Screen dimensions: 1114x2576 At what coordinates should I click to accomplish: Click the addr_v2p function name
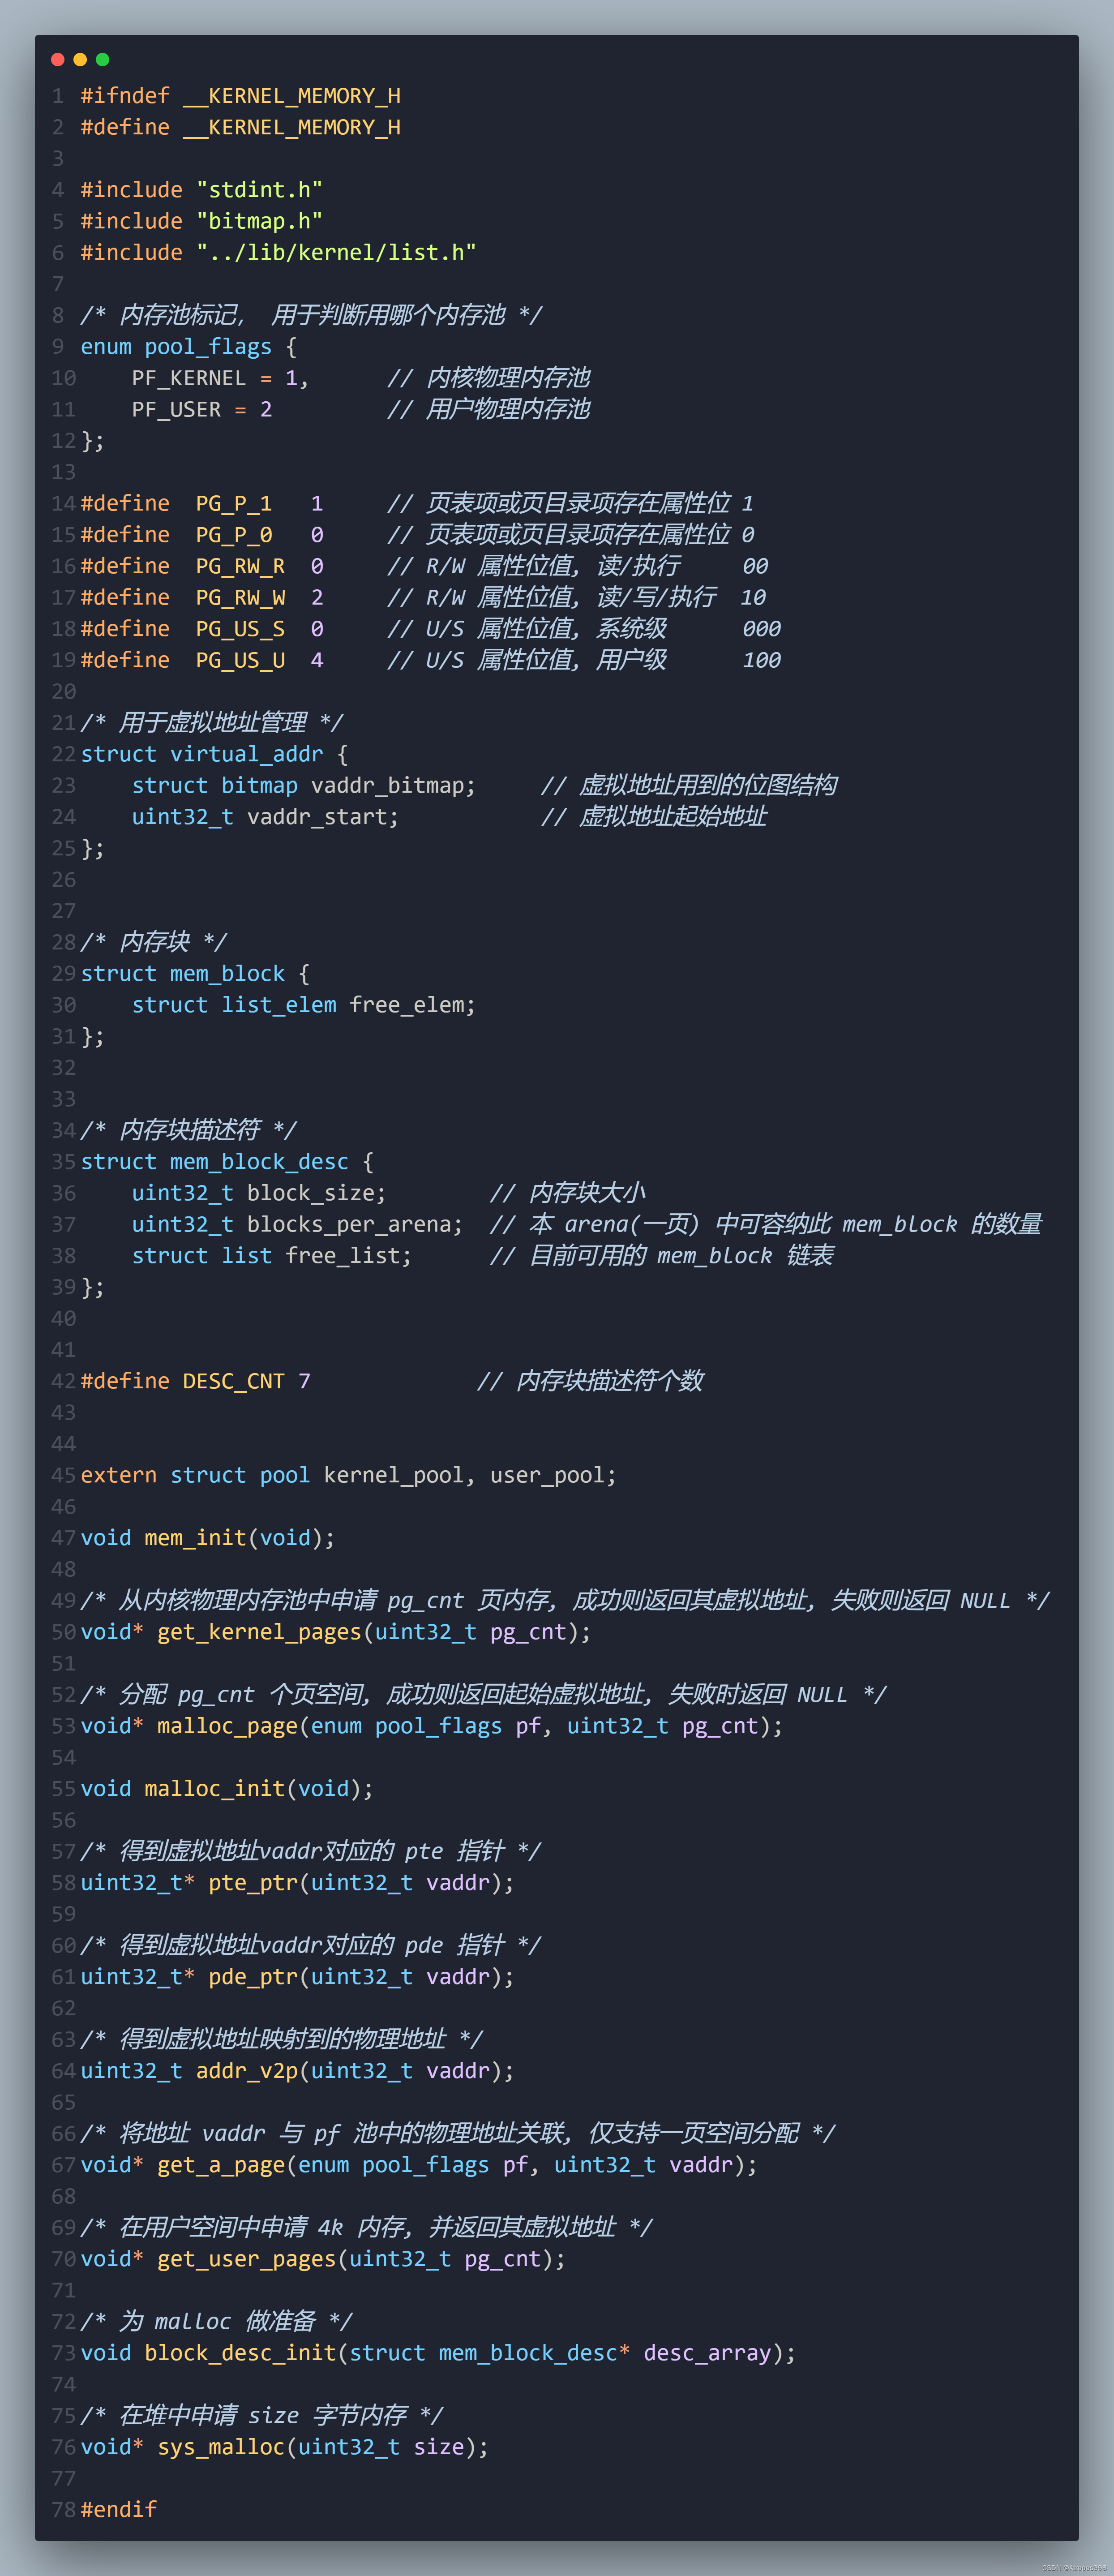(x=247, y=2071)
